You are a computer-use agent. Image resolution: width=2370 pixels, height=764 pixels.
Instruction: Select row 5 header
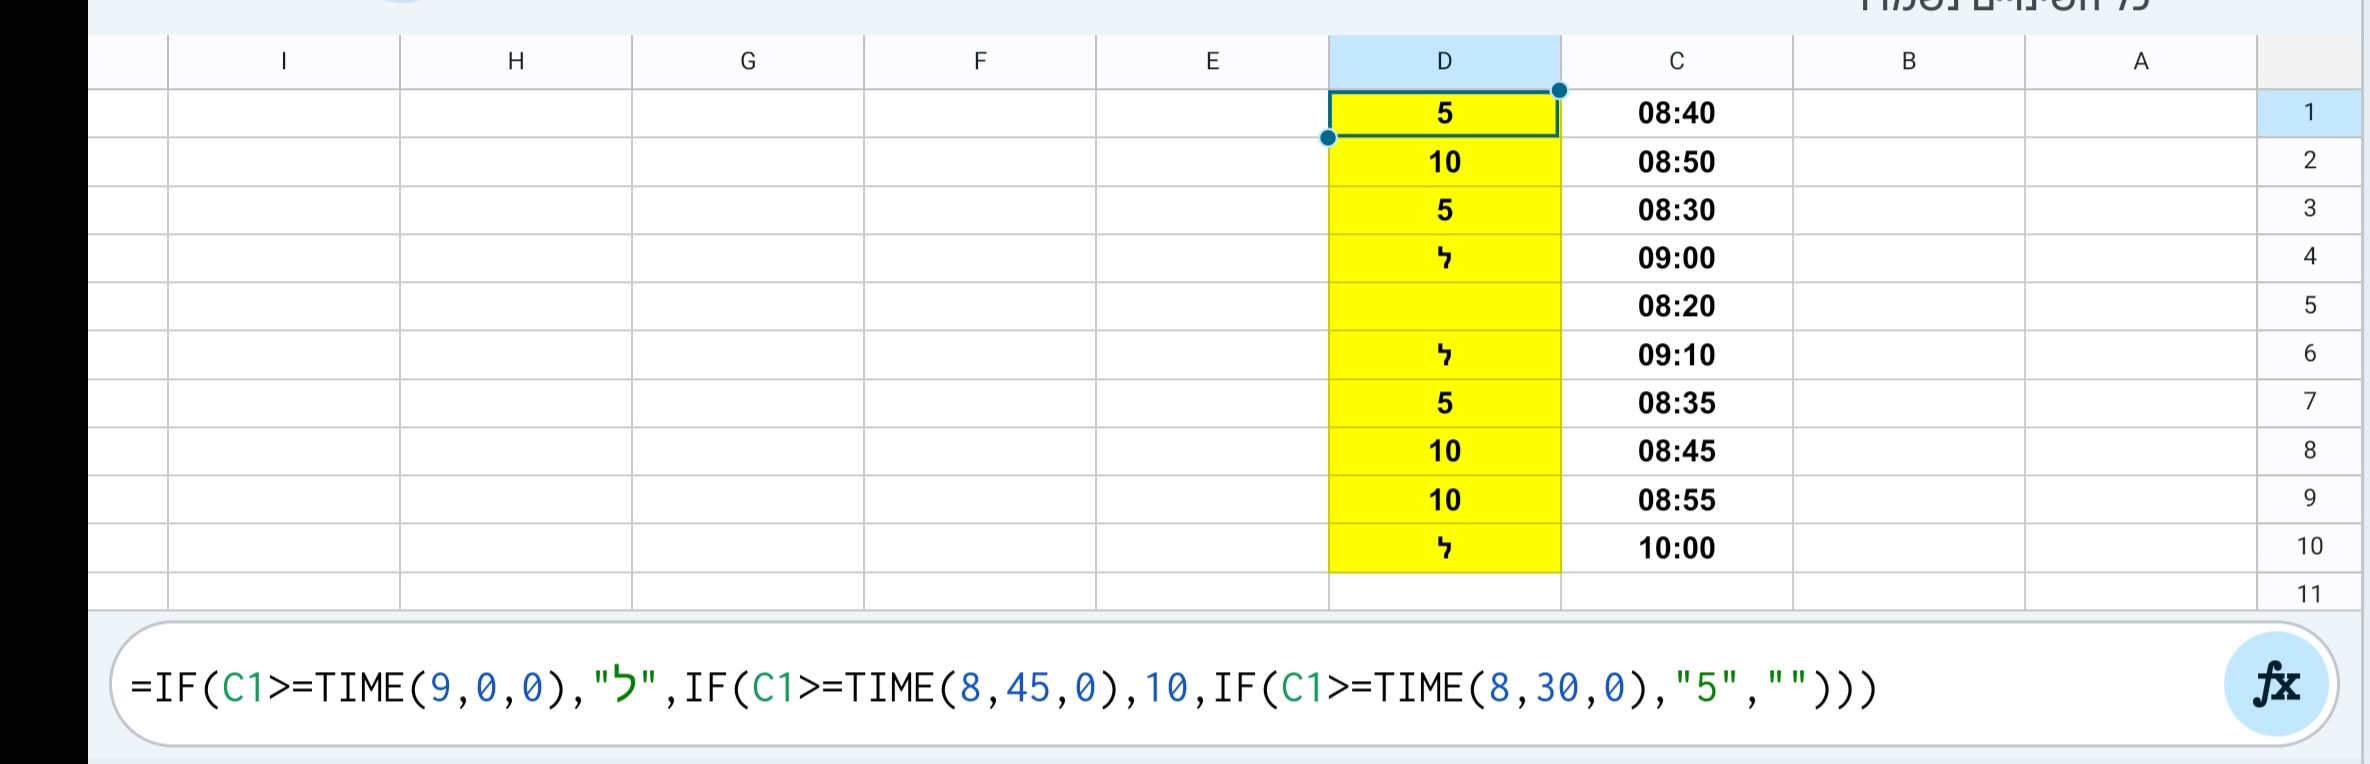2310,306
